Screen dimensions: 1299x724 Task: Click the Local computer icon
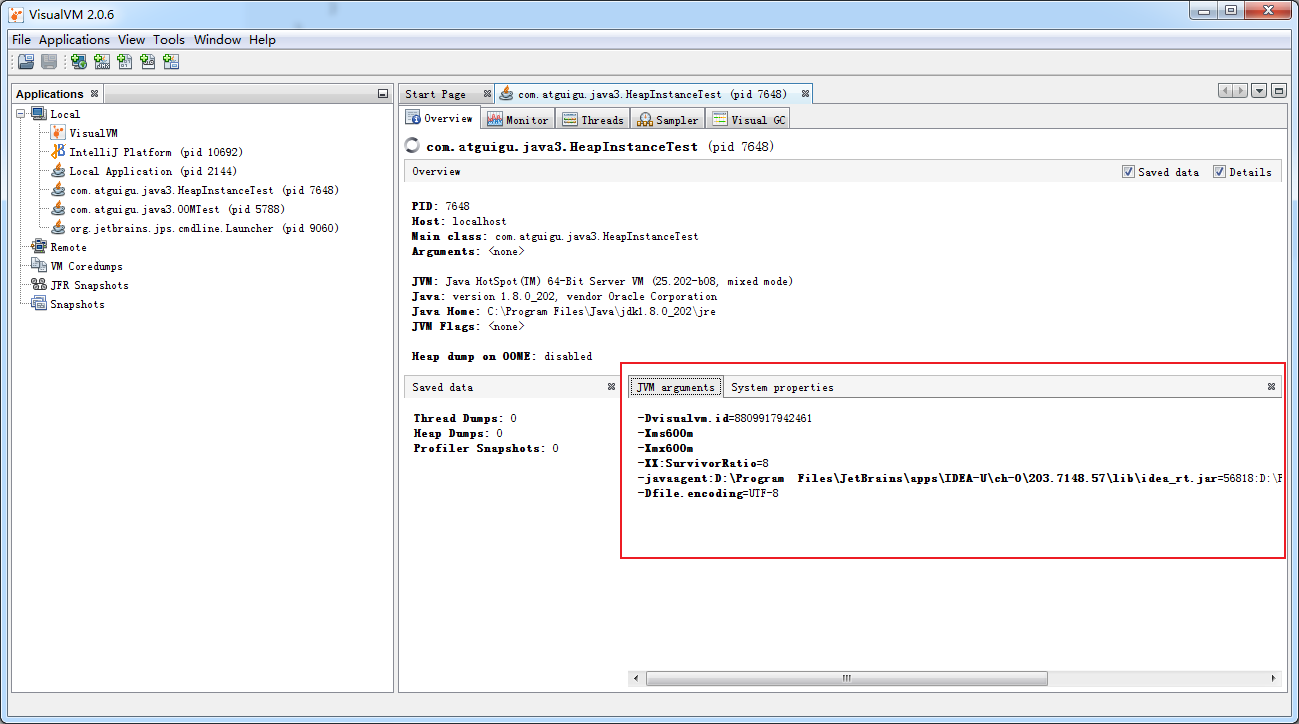point(39,114)
